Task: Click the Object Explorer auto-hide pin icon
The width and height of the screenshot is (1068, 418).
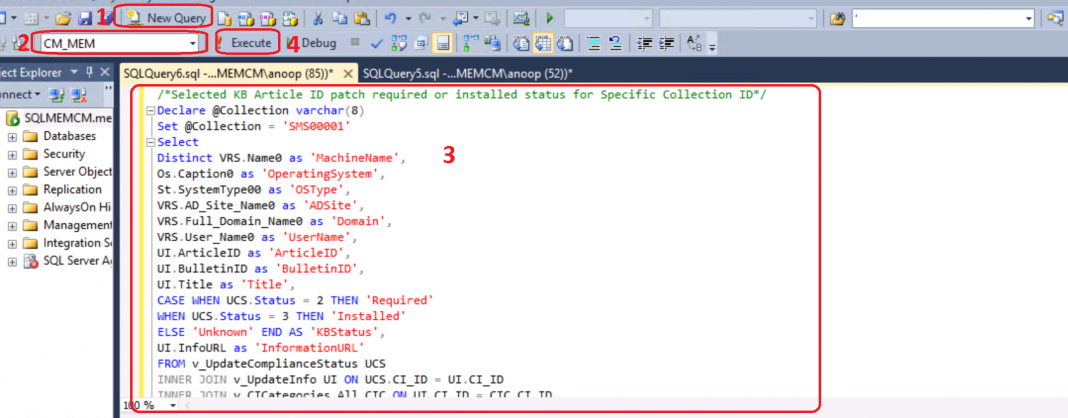Action: [x=89, y=72]
